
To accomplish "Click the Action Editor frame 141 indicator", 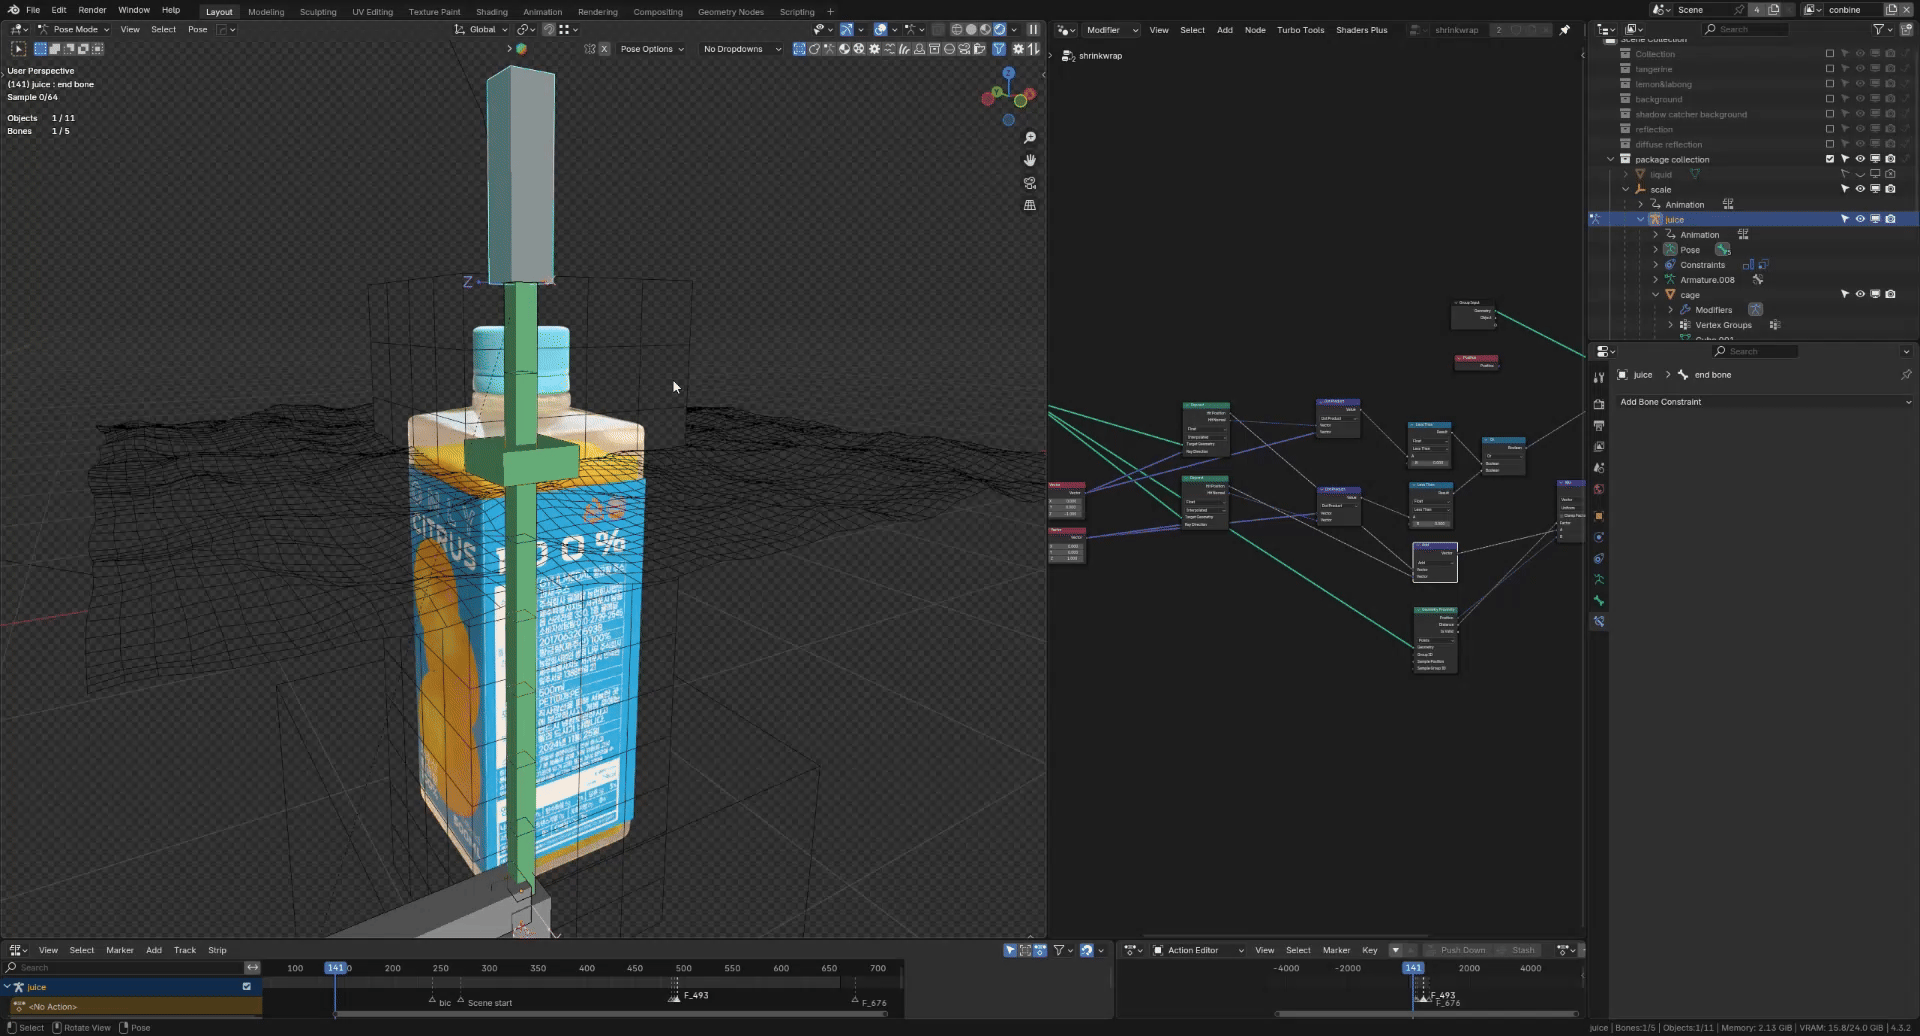I will 1412,968.
